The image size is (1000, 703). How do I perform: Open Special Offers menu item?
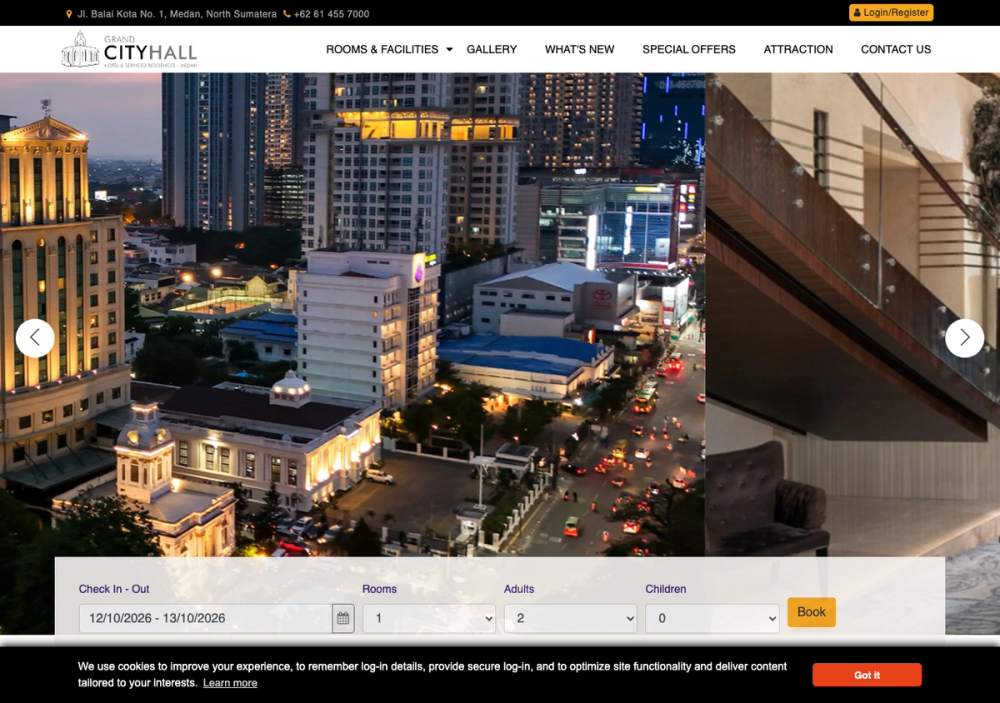click(689, 49)
